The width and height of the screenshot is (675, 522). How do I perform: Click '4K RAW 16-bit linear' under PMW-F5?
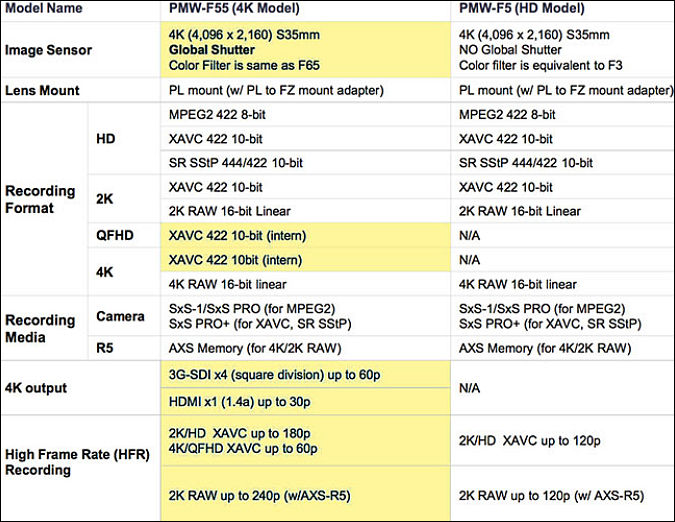(517, 284)
